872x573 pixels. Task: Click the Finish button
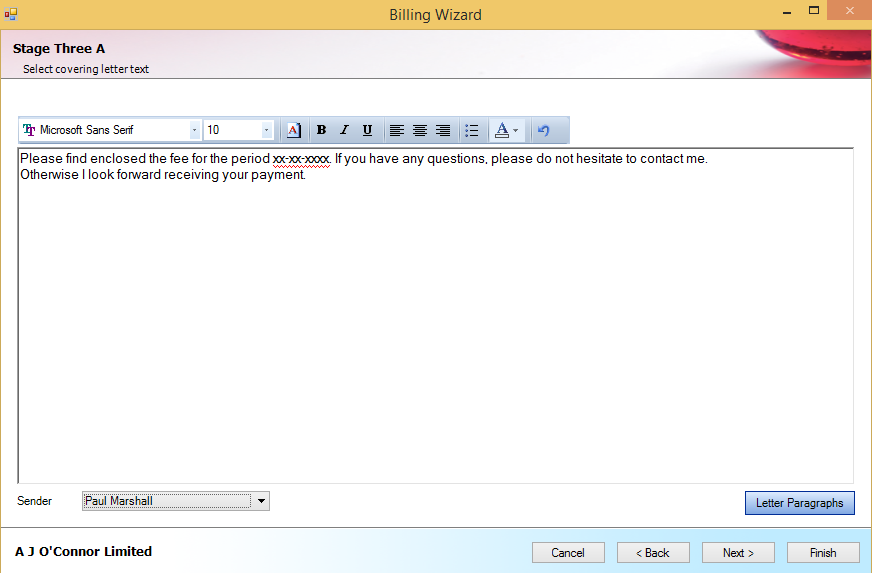click(x=823, y=552)
